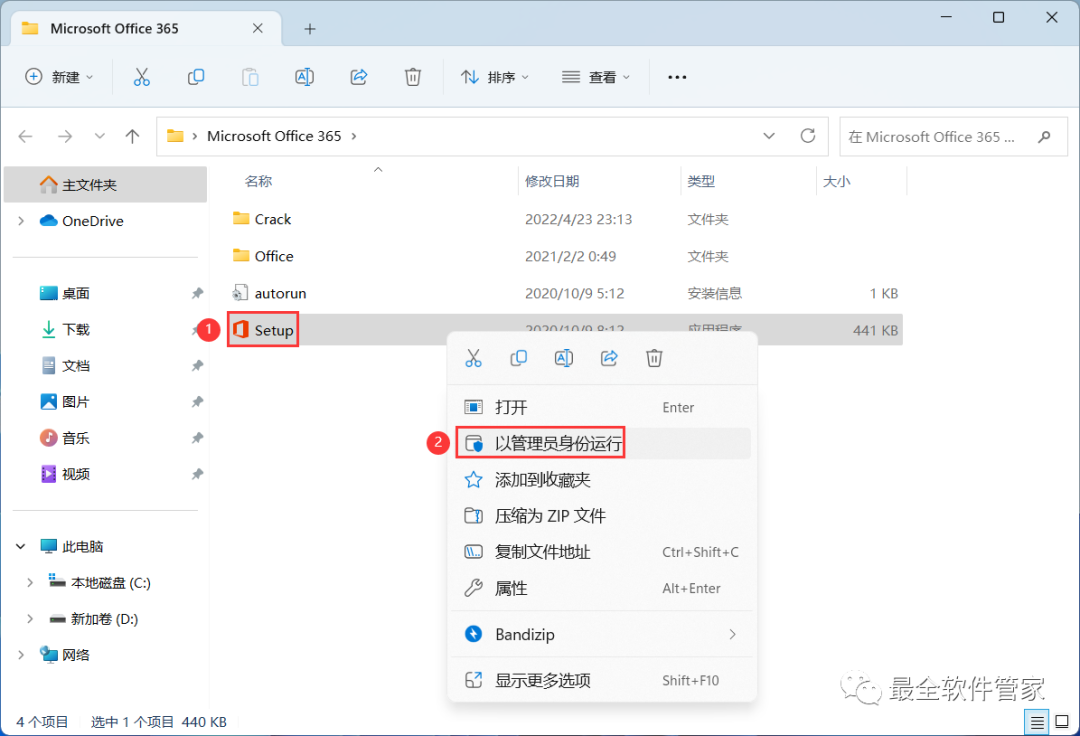Unpin 文档 using its pin icon
Image resolution: width=1080 pixels, height=736 pixels.
(197, 366)
